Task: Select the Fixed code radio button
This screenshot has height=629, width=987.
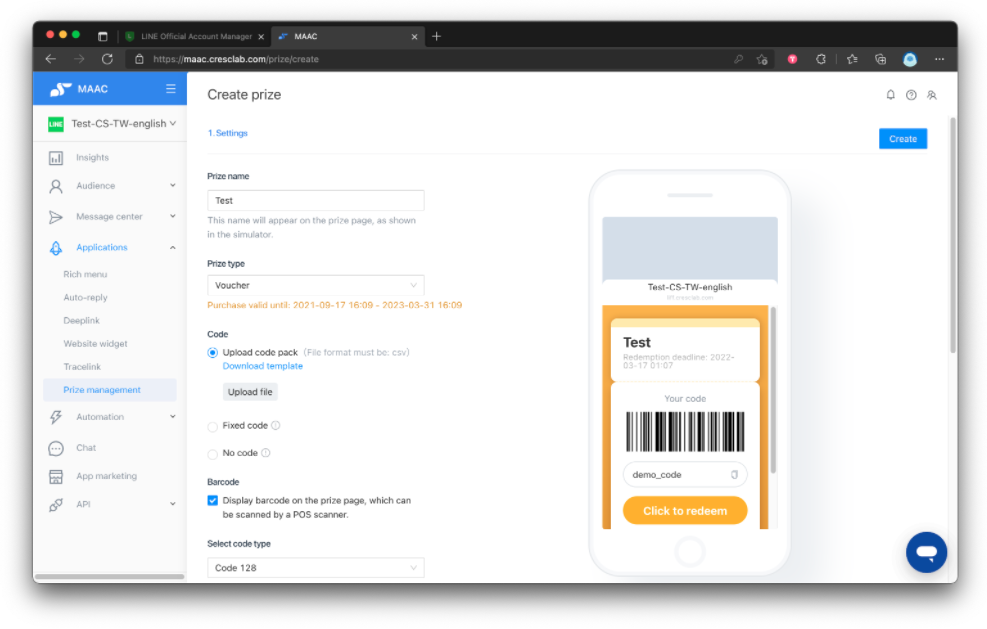Action: click(213, 426)
